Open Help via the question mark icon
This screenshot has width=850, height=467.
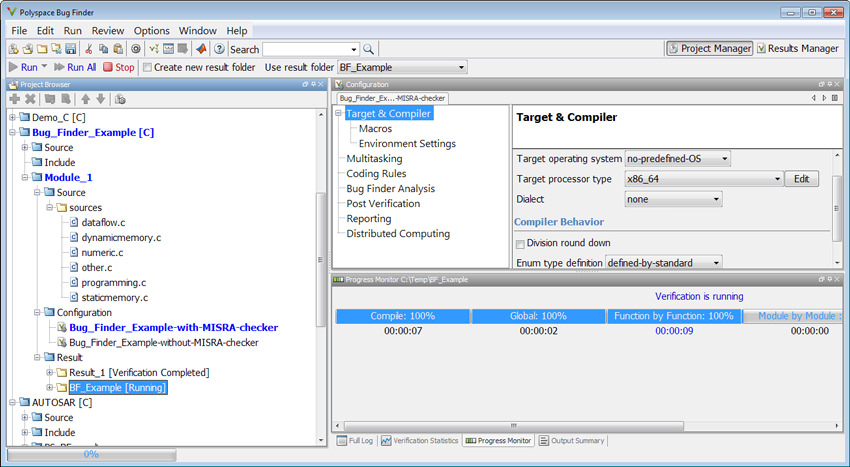coord(219,49)
